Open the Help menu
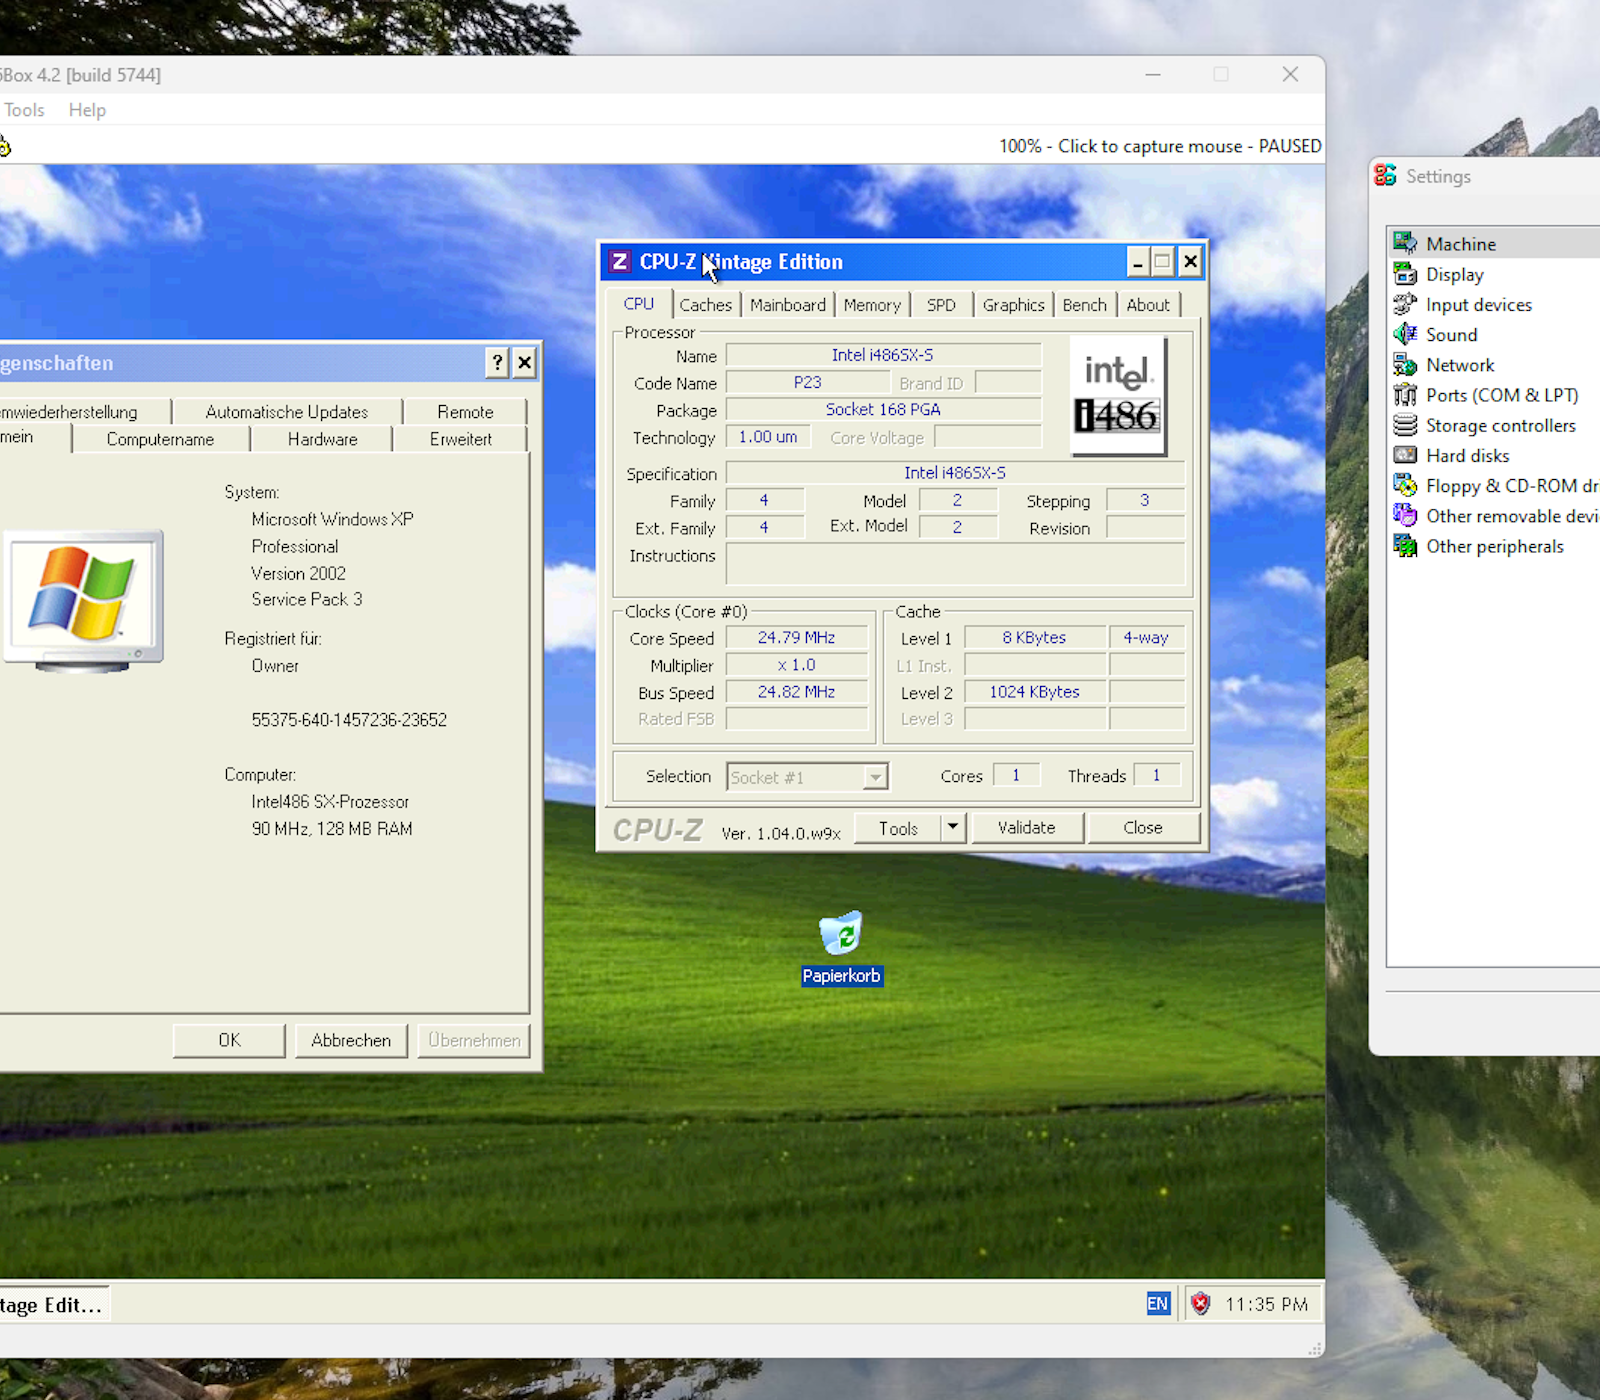This screenshot has height=1400, width=1600. click(87, 110)
